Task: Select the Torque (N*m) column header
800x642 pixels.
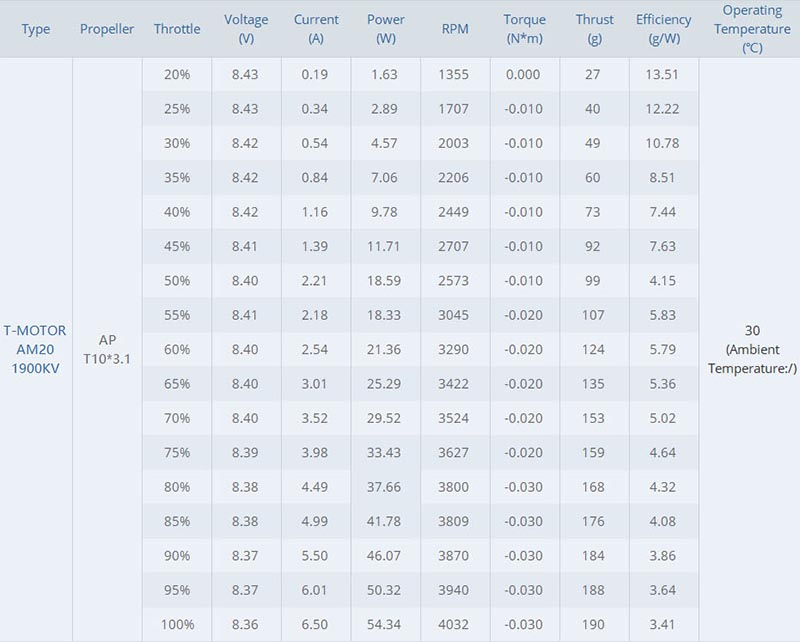Action: 524,29
